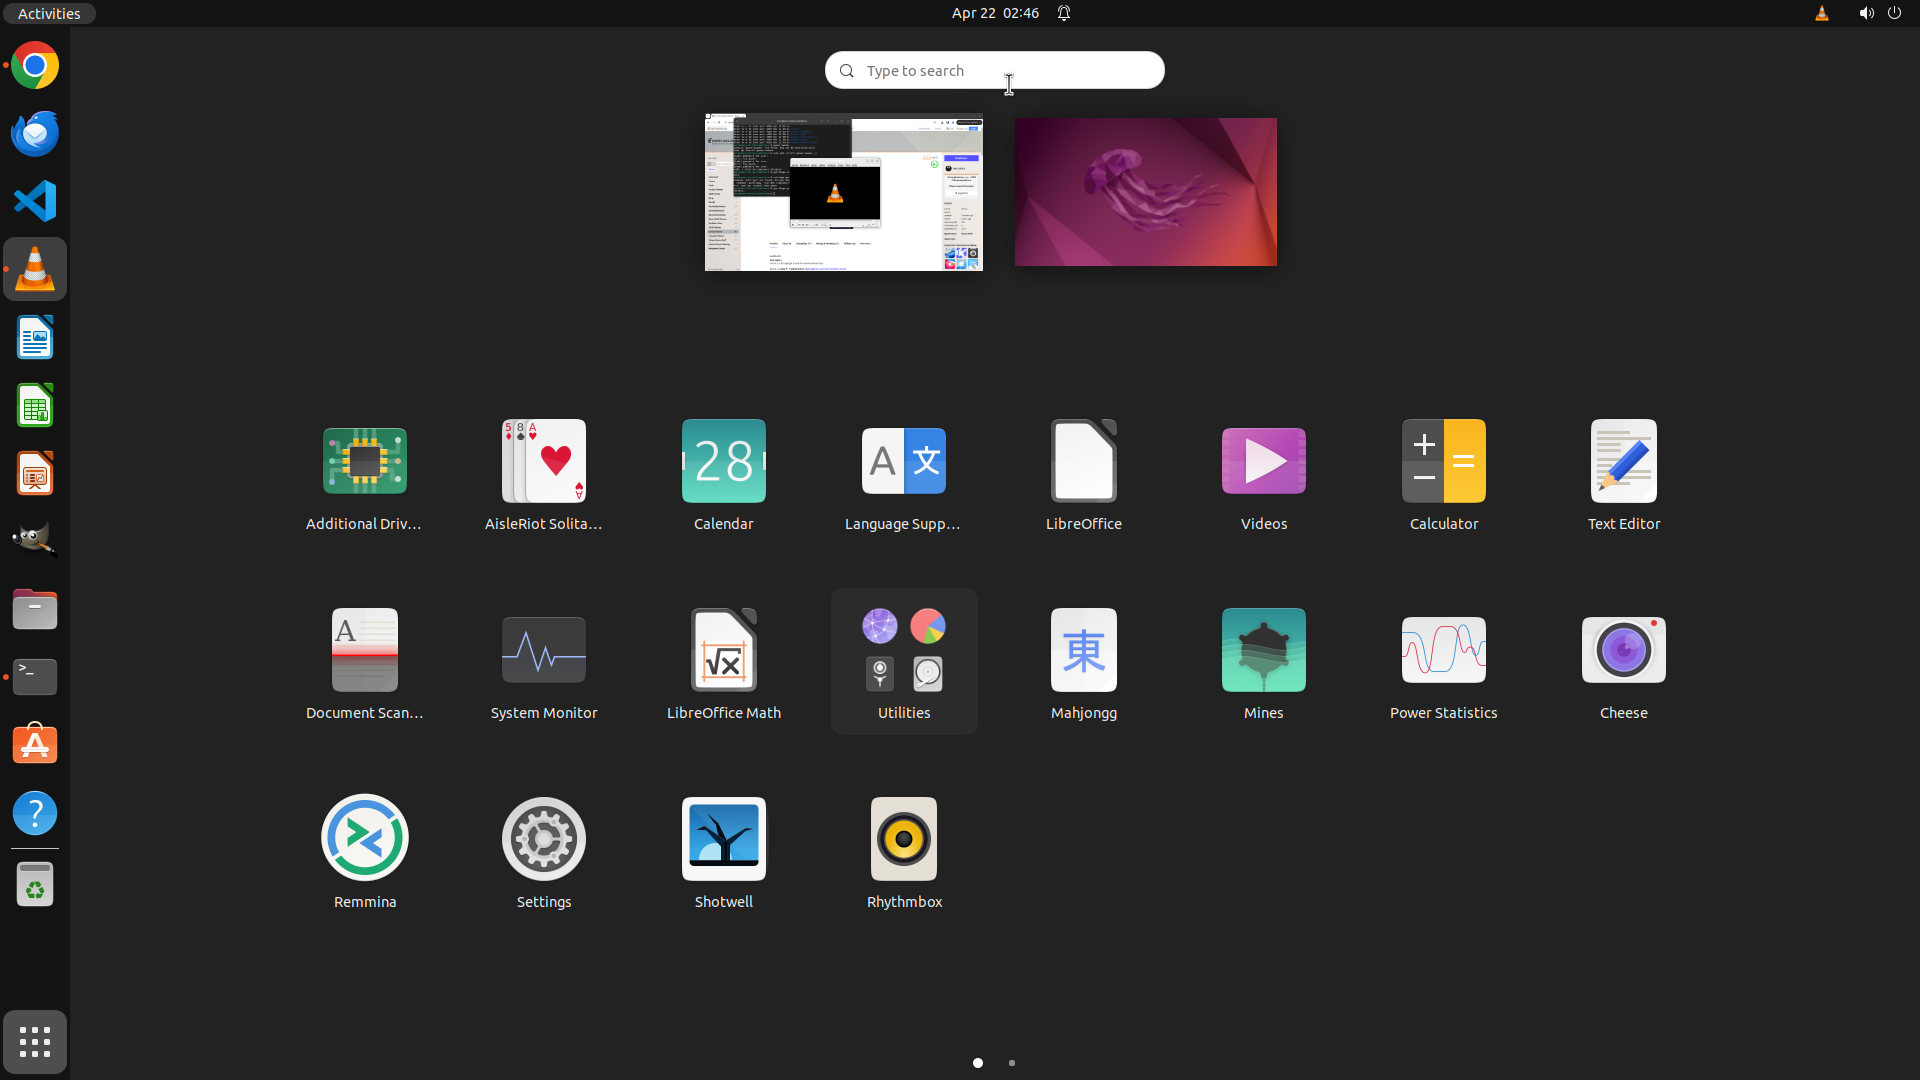Screen dimensions: 1920x1080
Task: Click the Type to search field
Action: click(x=994, y=70)
